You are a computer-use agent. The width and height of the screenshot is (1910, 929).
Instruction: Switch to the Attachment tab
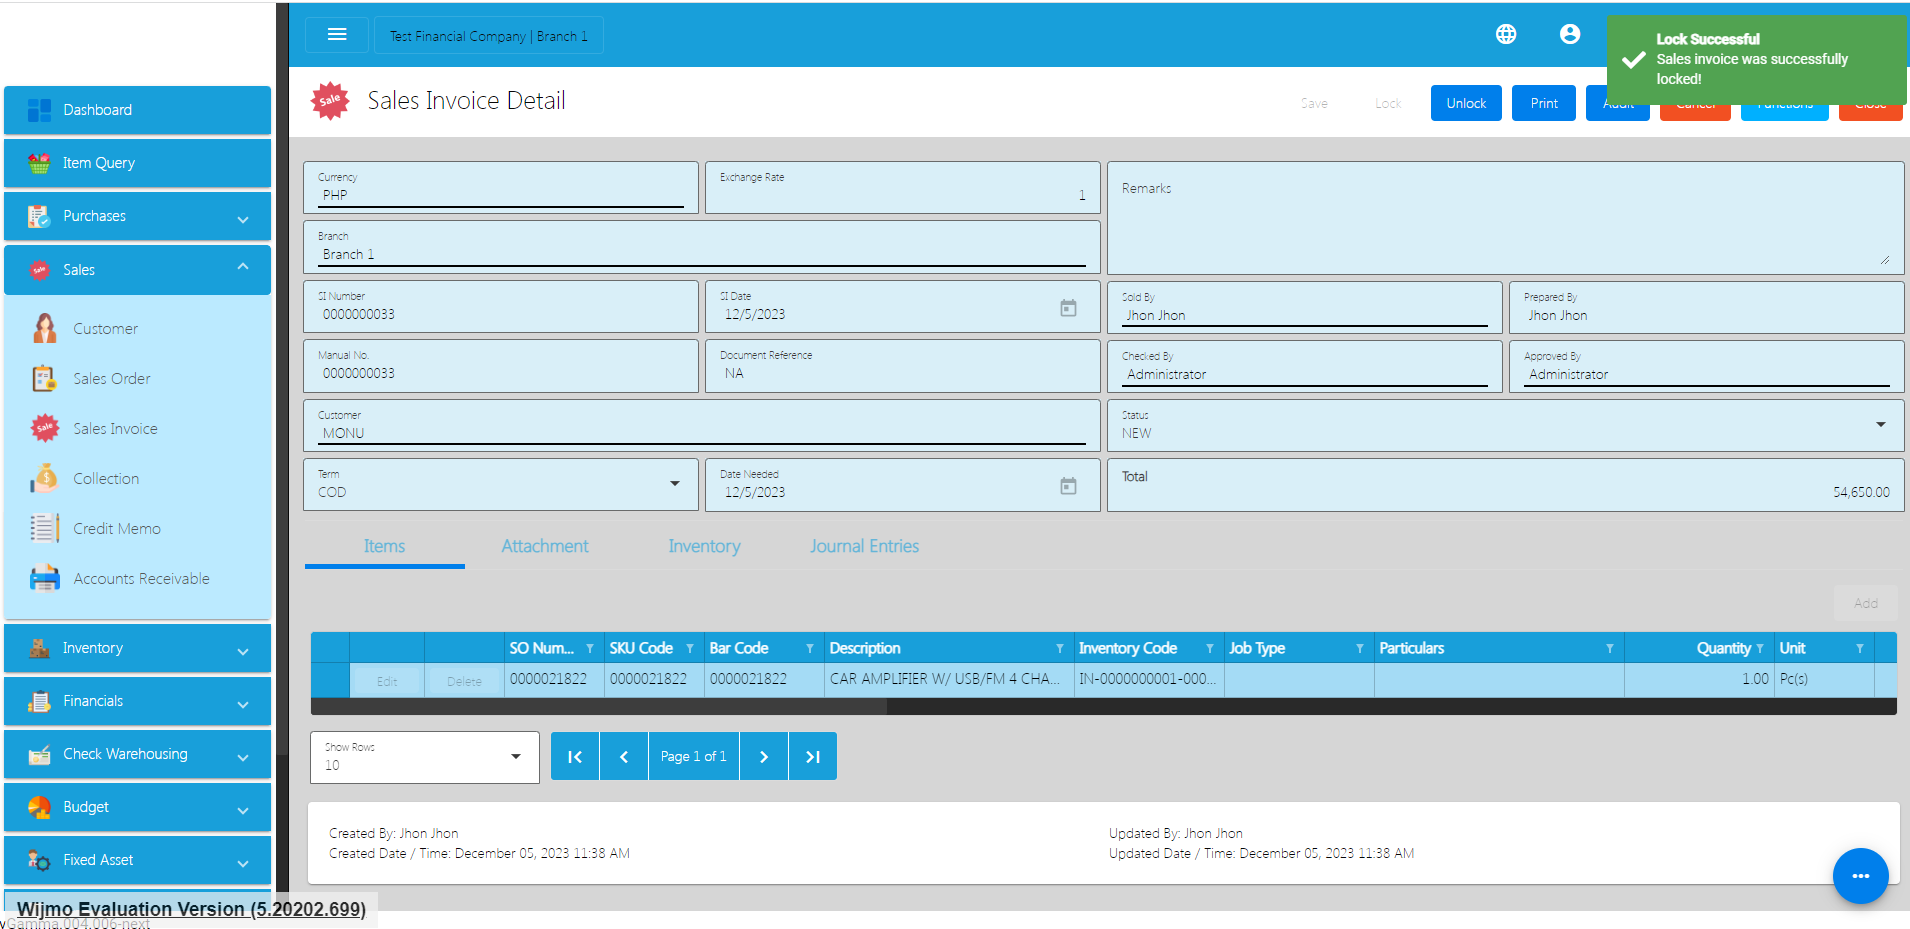point(545,546)
